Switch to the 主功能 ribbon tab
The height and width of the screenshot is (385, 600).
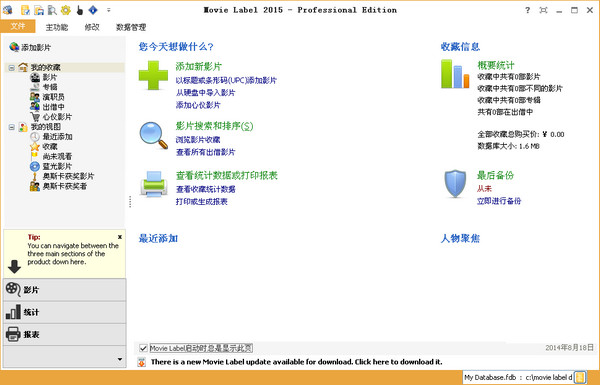[x=57, y=27]
